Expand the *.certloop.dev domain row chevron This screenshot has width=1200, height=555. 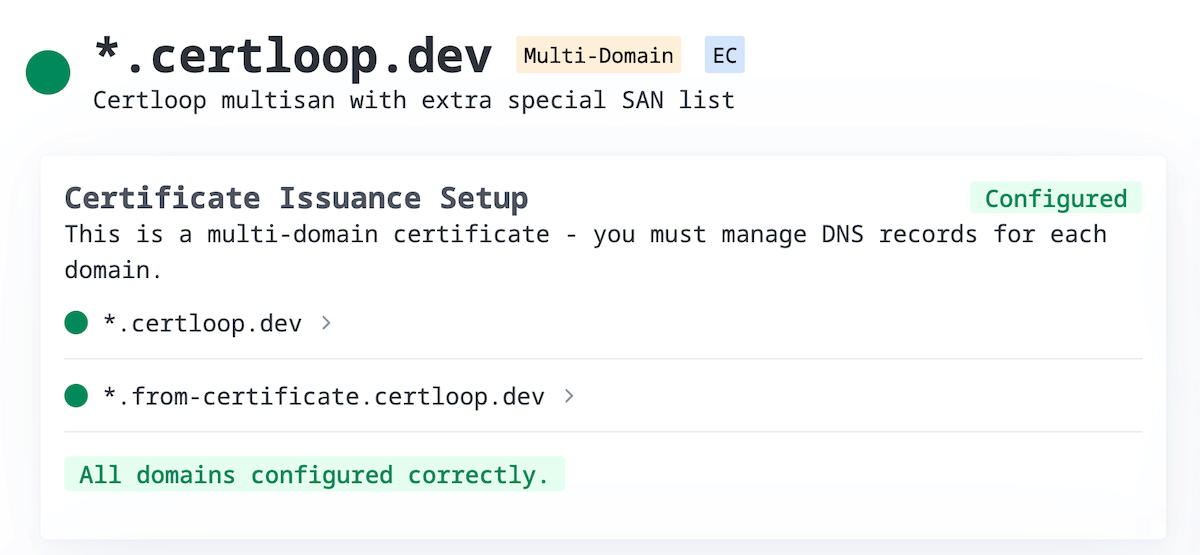pos(326,323)
